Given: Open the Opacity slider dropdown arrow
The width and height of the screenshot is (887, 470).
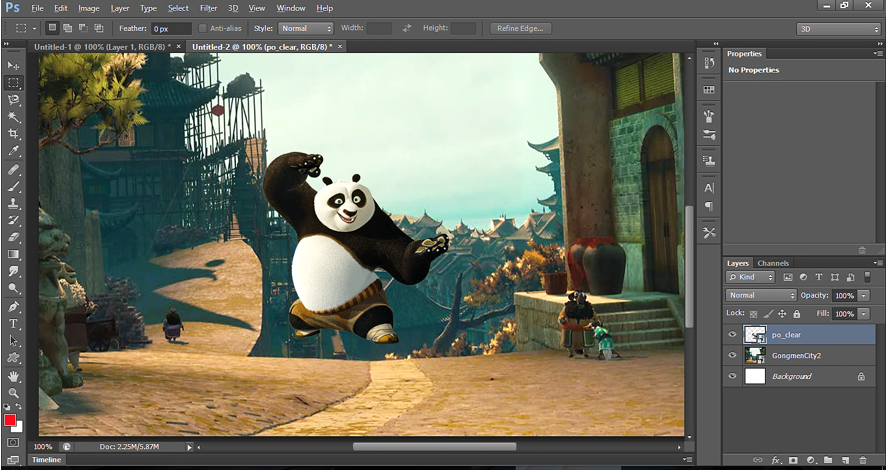Looking at the screenshot, I should click(864, 295).
